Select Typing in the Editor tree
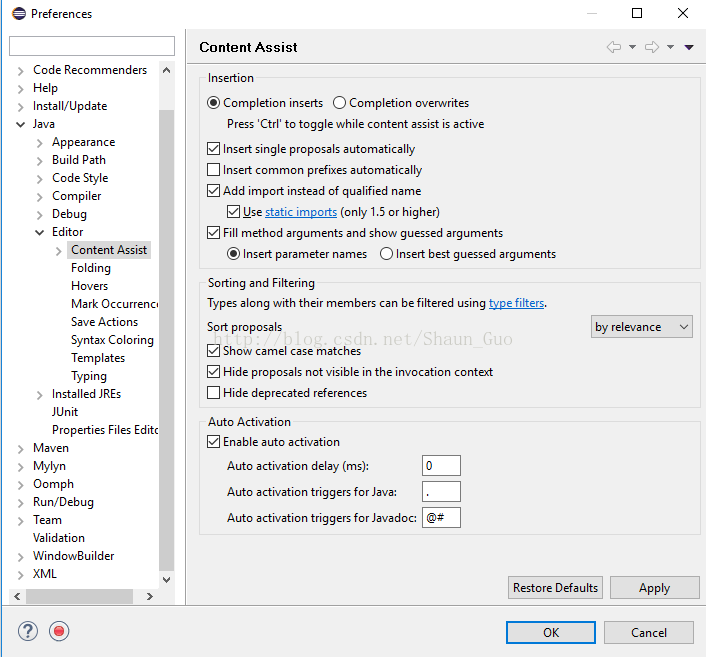This screenshot has height=657, width=706. 89,376
